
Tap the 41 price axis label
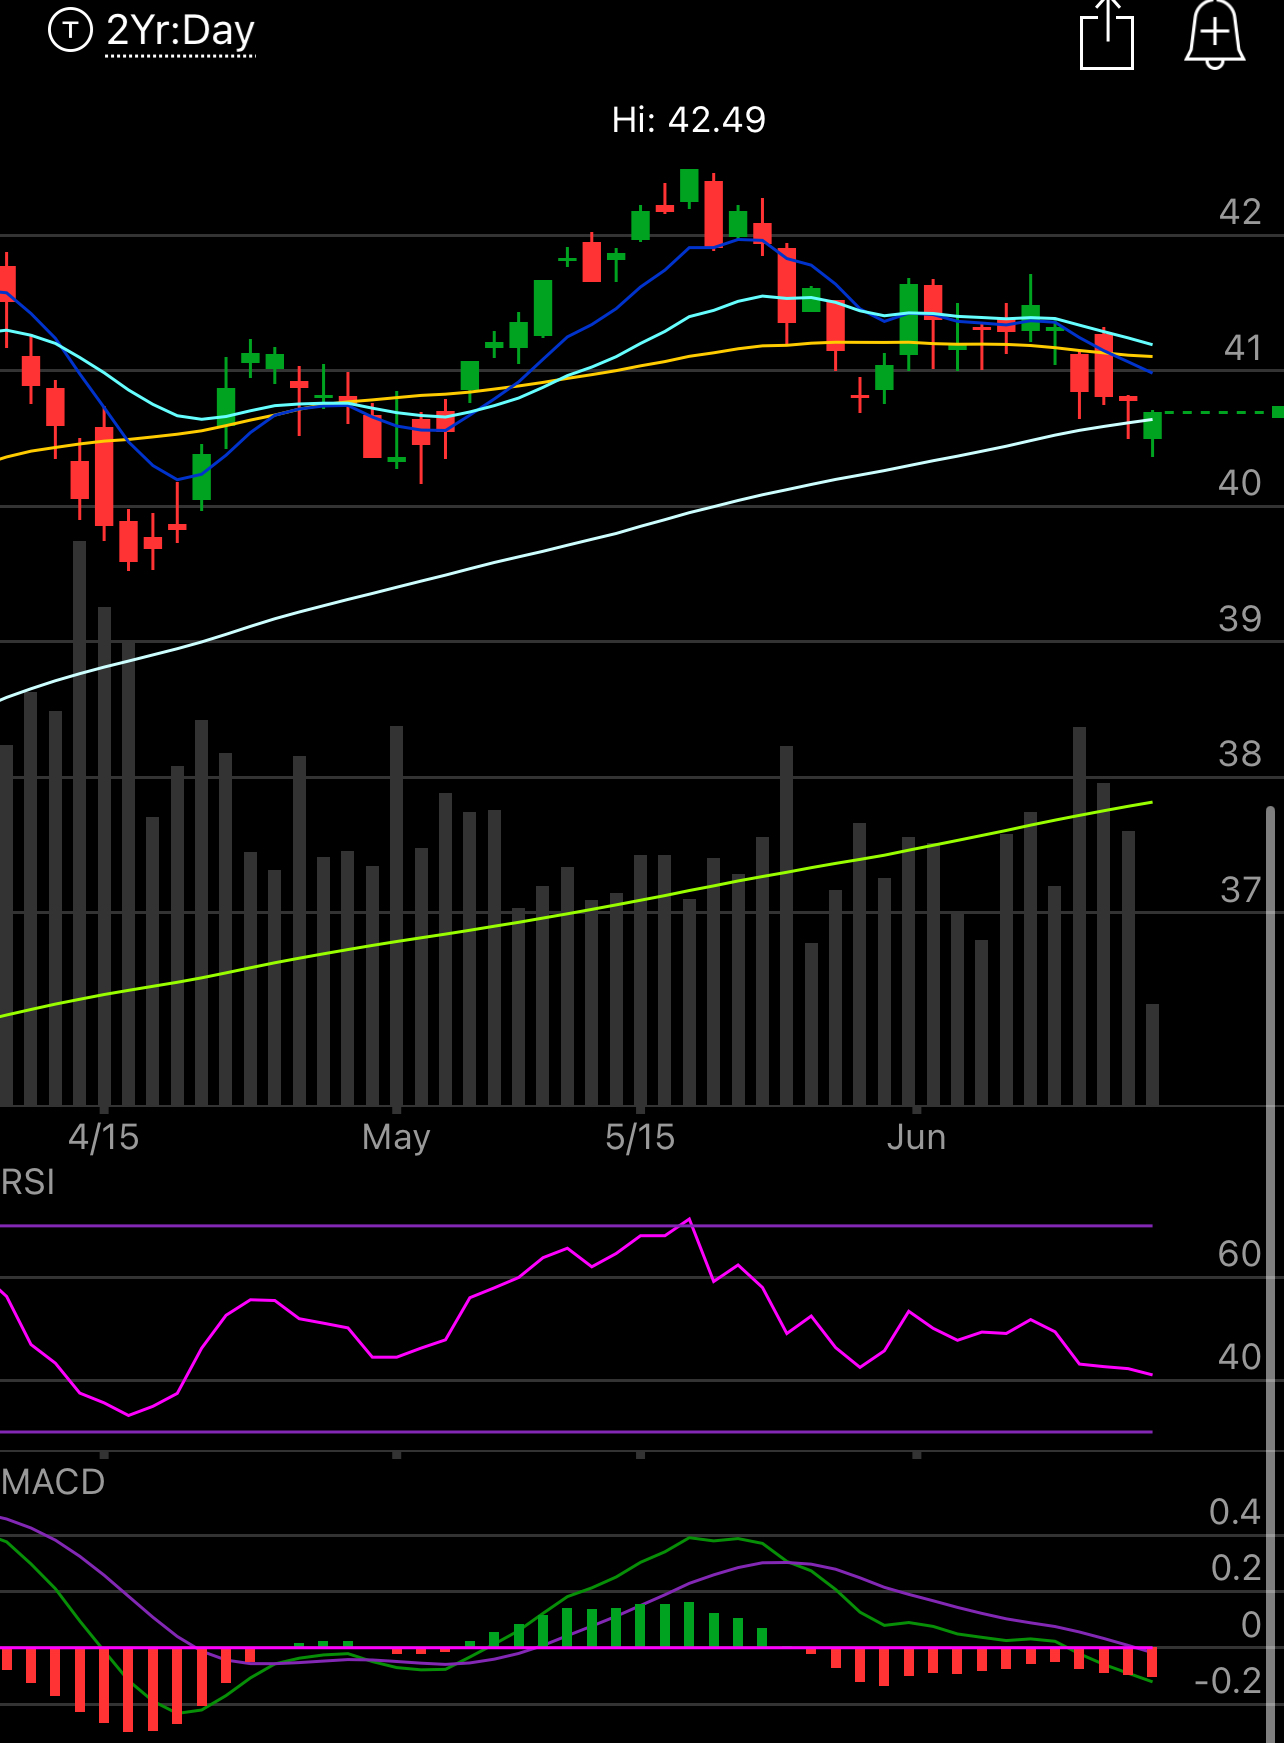[1243, 348]
